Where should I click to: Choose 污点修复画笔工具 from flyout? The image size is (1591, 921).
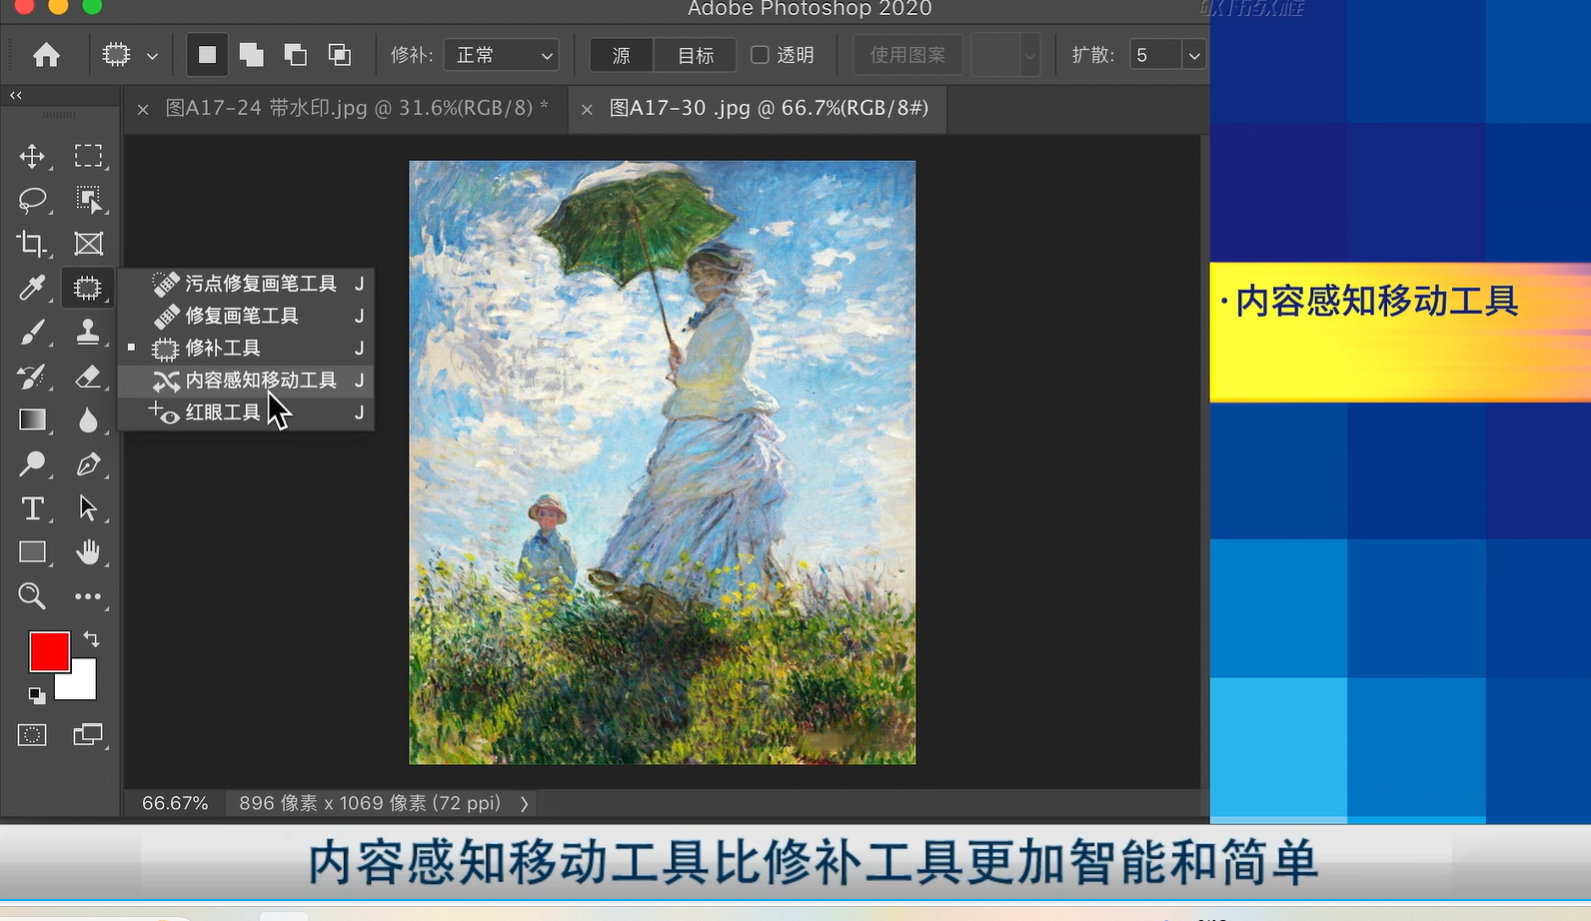click(246, 284)
